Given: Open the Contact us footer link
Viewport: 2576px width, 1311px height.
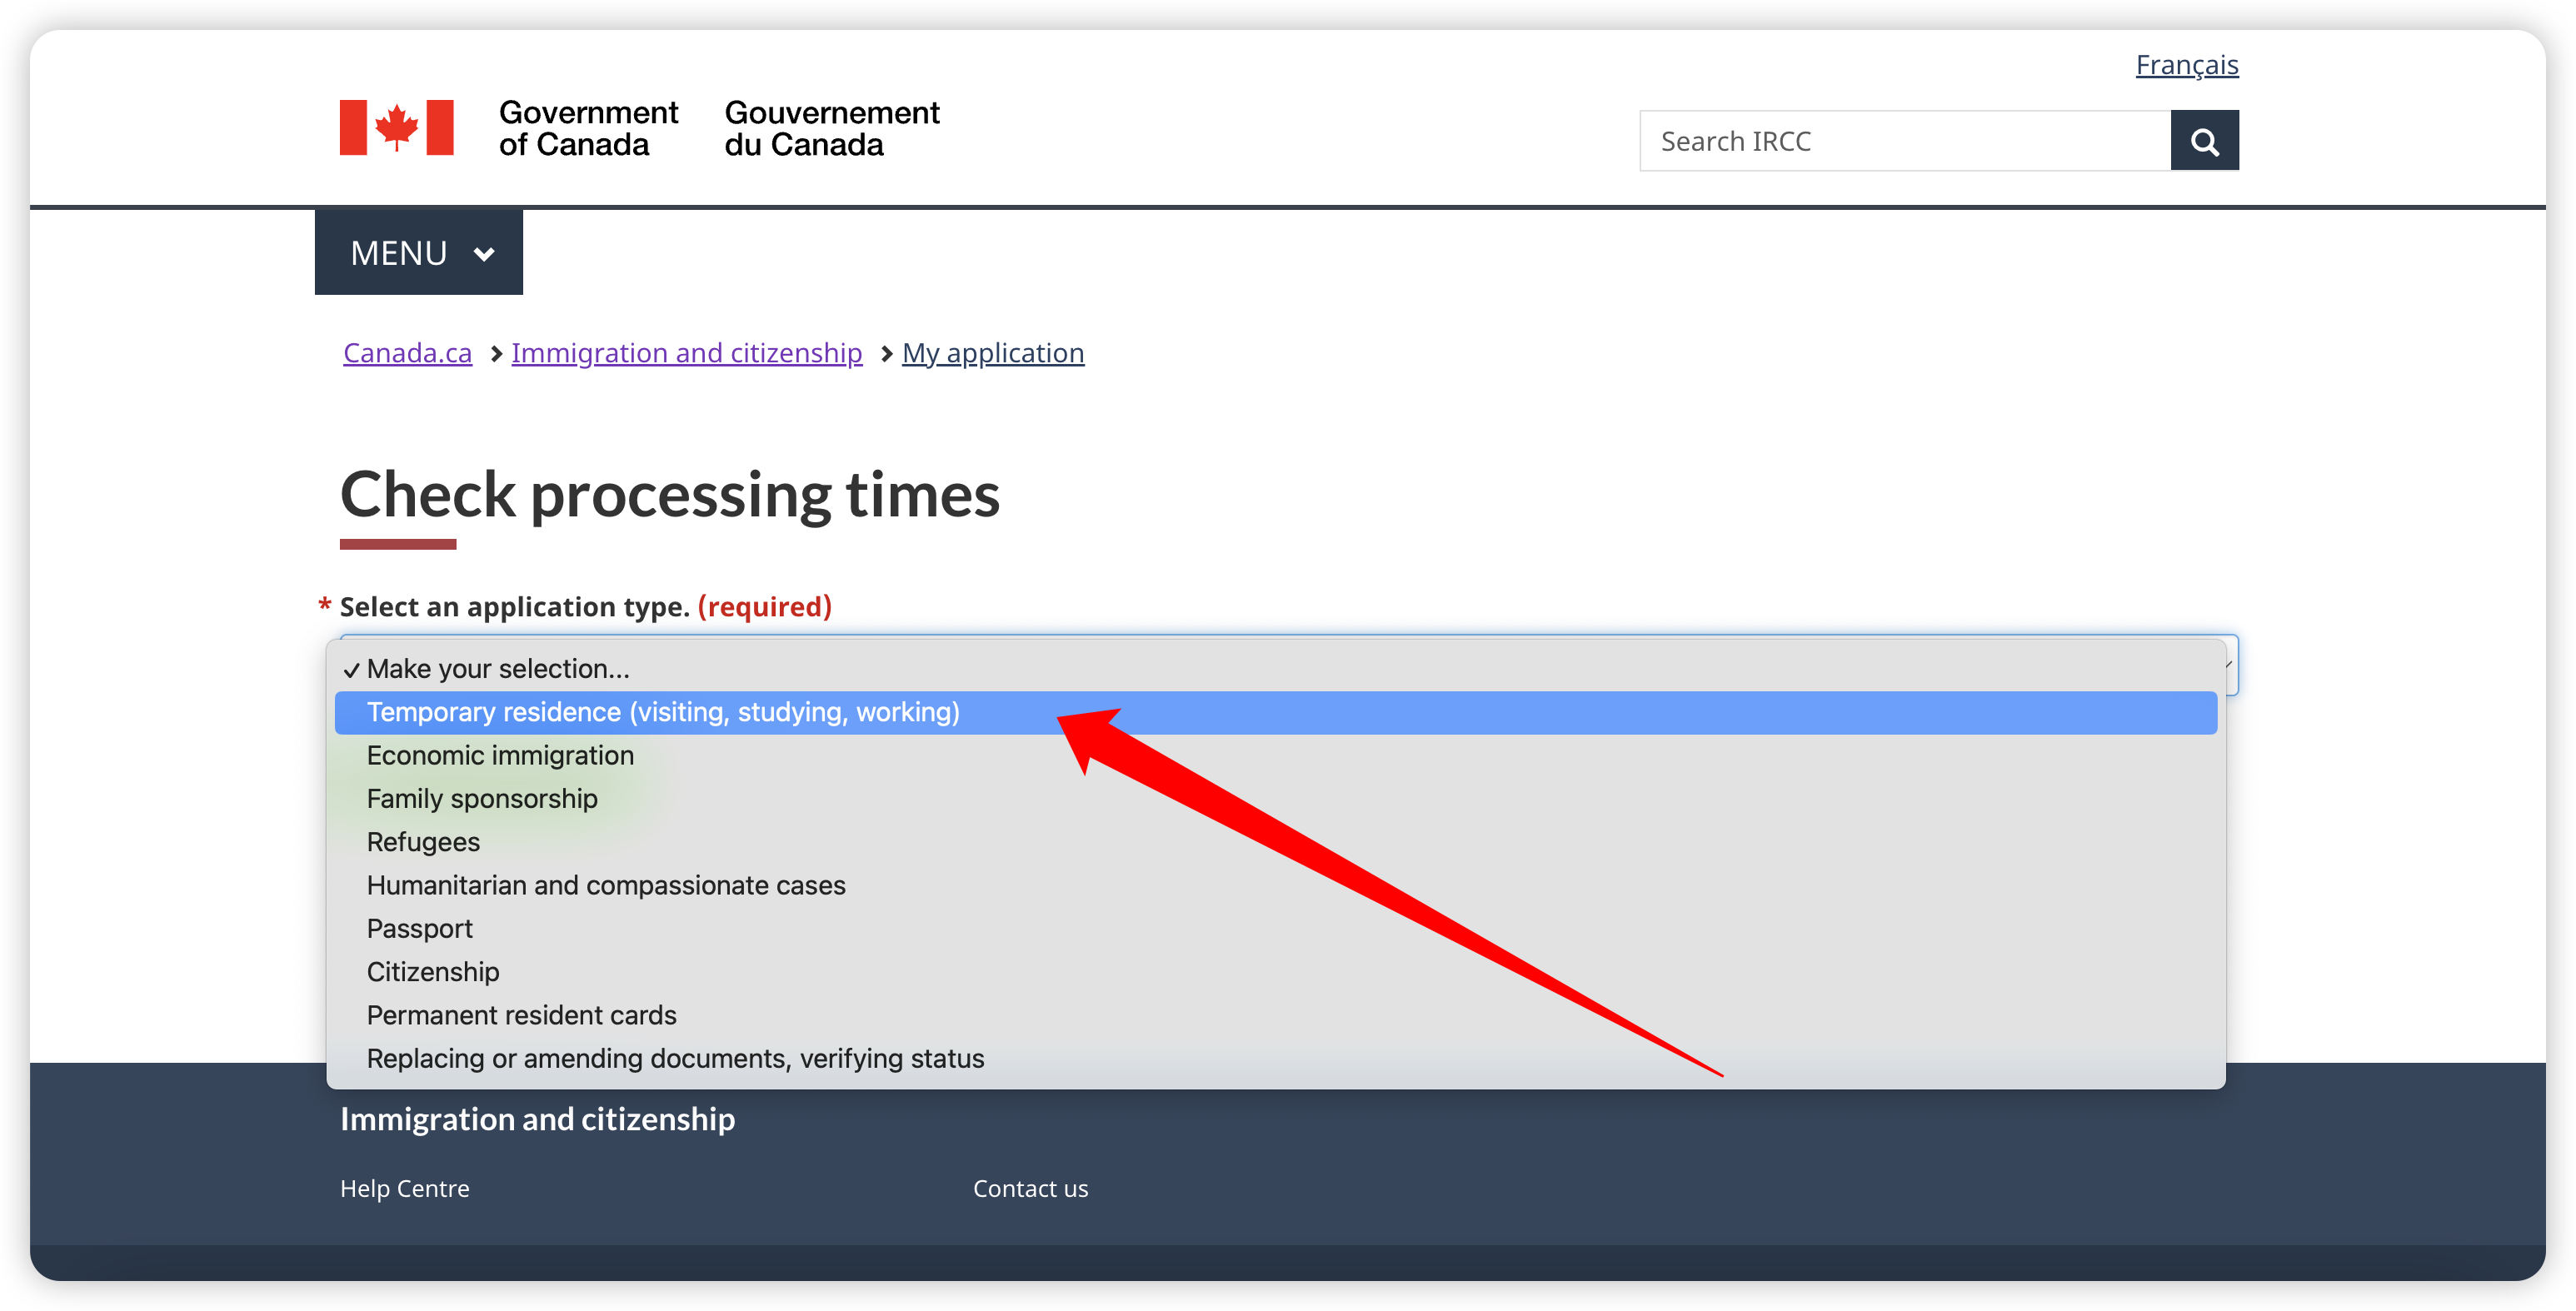Looking at the screenshot, I should [1030, 1189].
